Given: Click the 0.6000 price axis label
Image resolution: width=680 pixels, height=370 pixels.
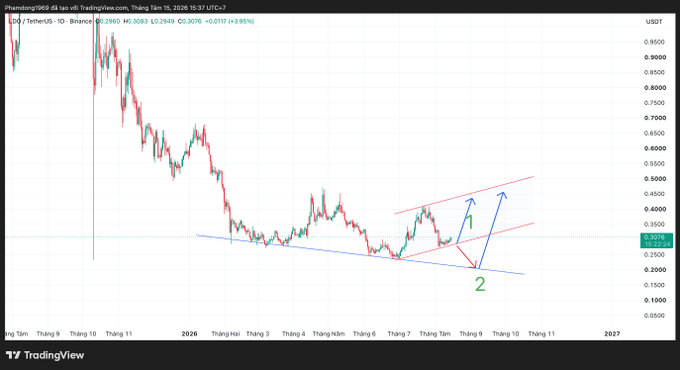Looking at the screenshot, I should pyautogui.click(x=654, y=148).
